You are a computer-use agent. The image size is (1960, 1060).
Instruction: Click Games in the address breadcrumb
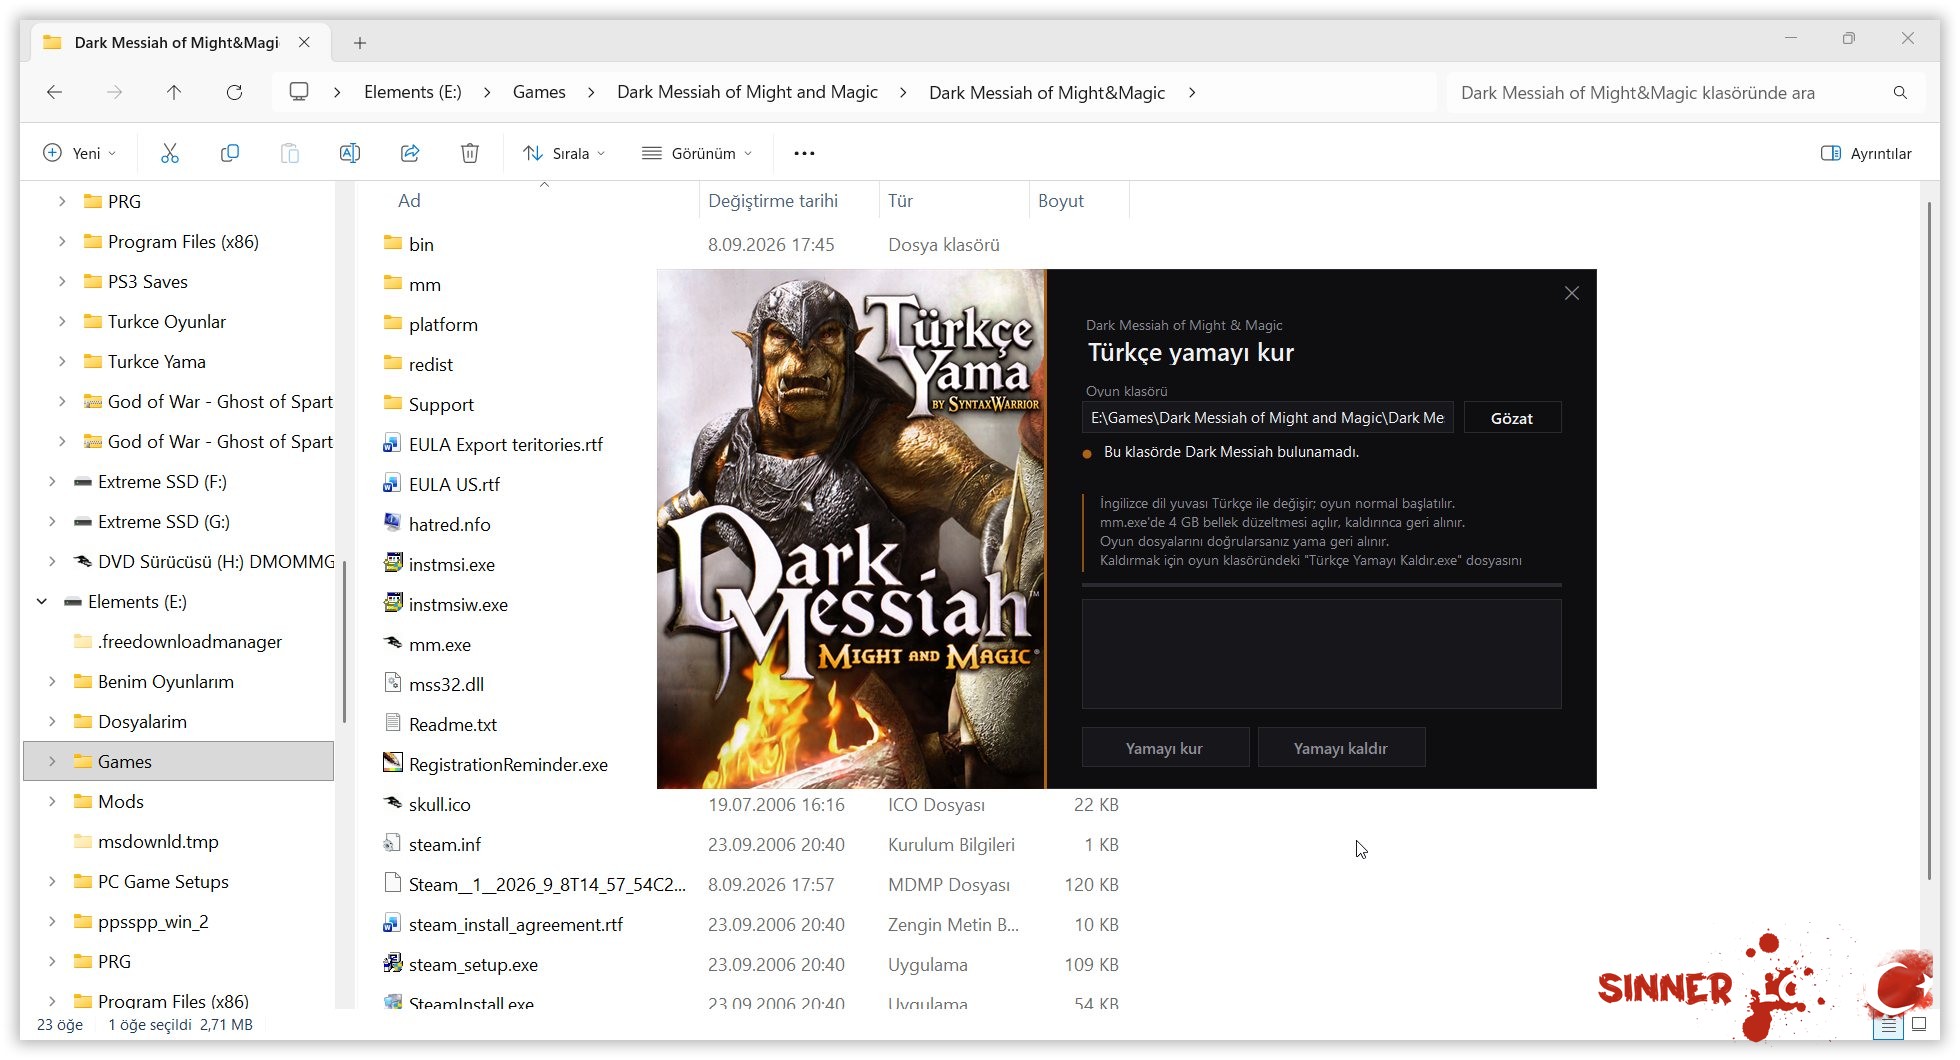539,92
